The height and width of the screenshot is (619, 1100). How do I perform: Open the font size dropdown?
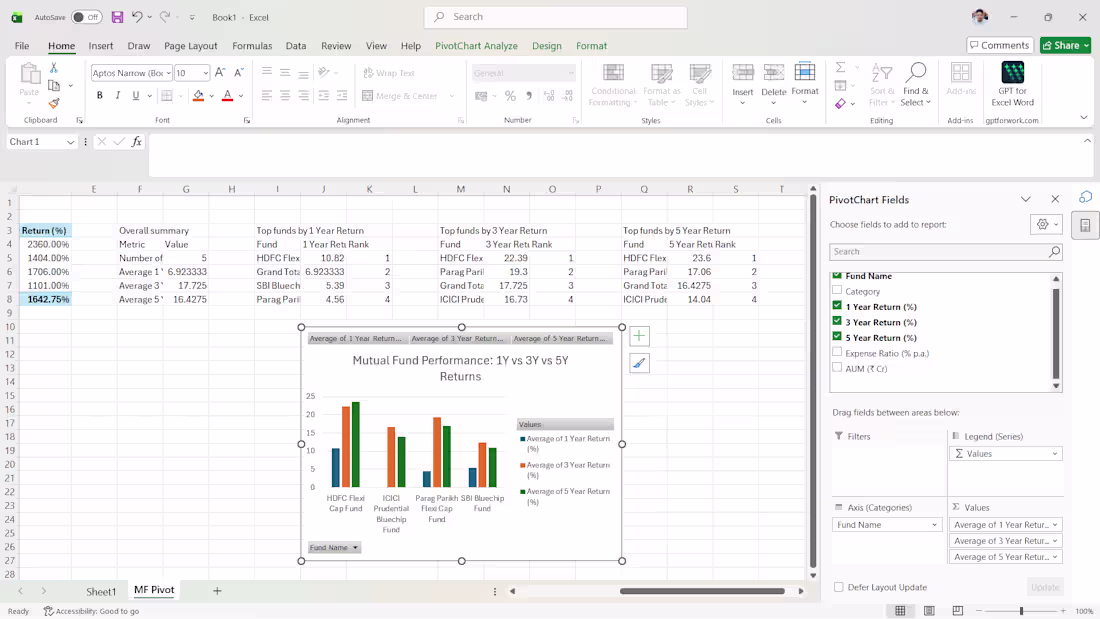click(x=206, y=73)
